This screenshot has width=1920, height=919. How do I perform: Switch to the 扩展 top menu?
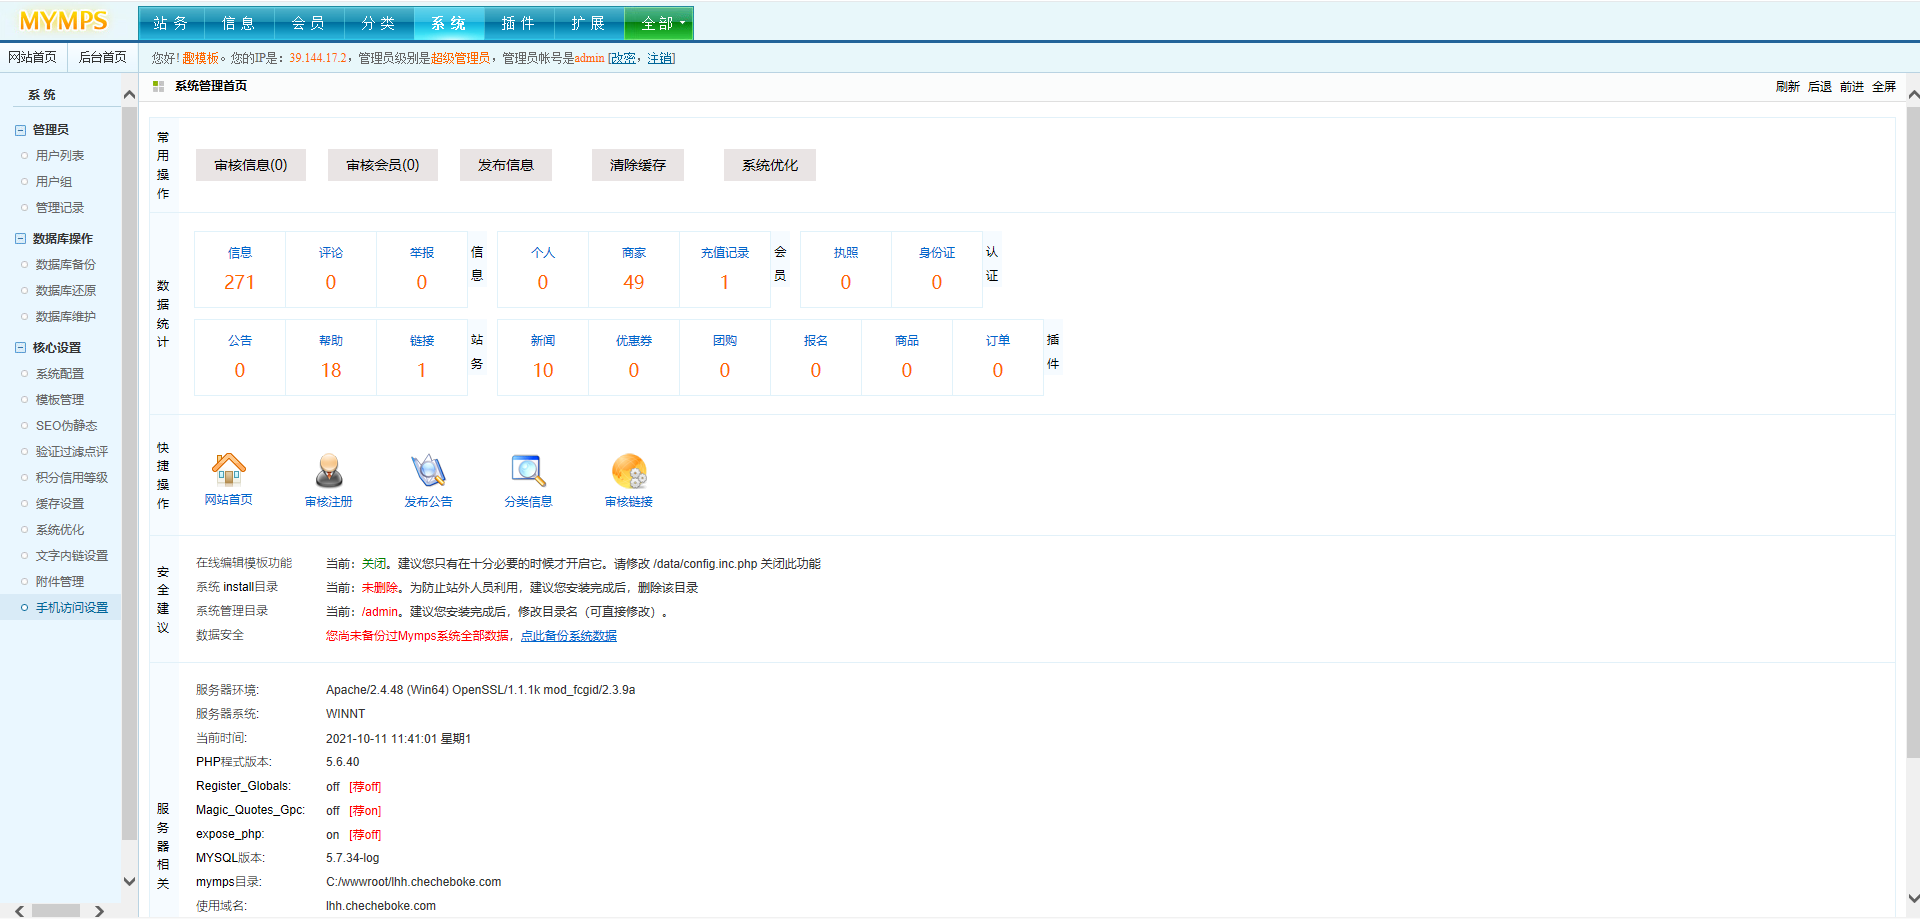point(588,23)
